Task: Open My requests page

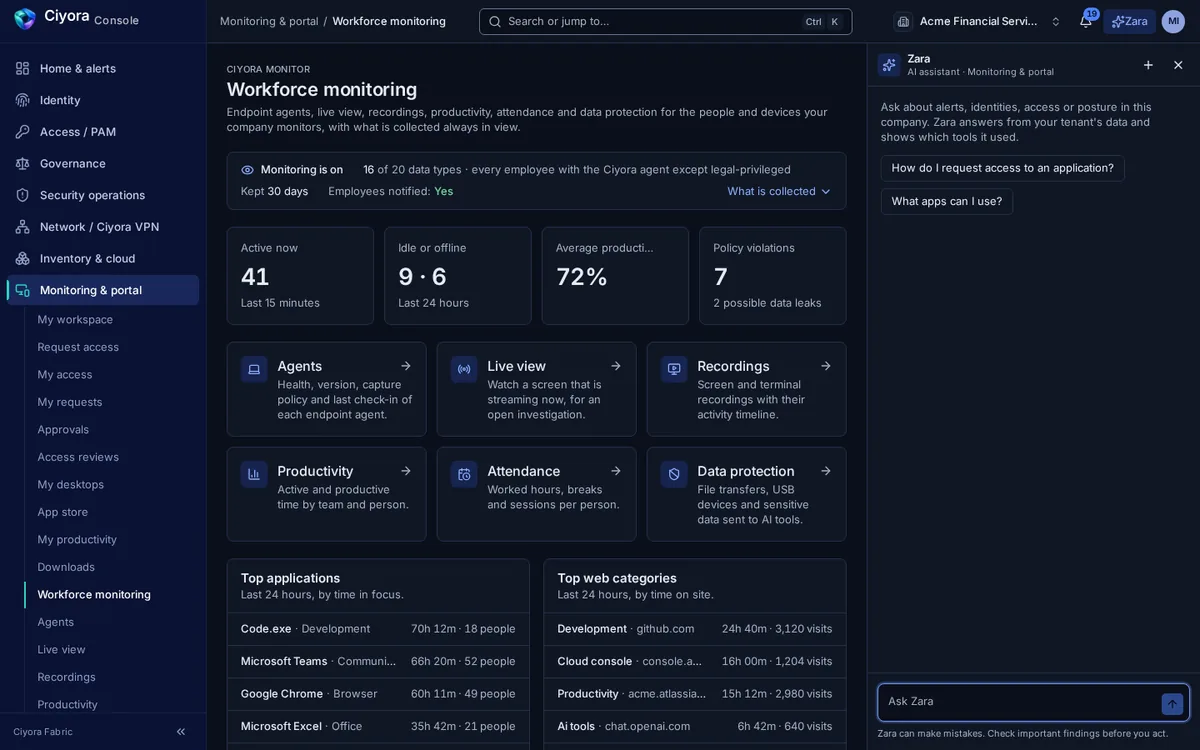Action: [x=111, y=402]
